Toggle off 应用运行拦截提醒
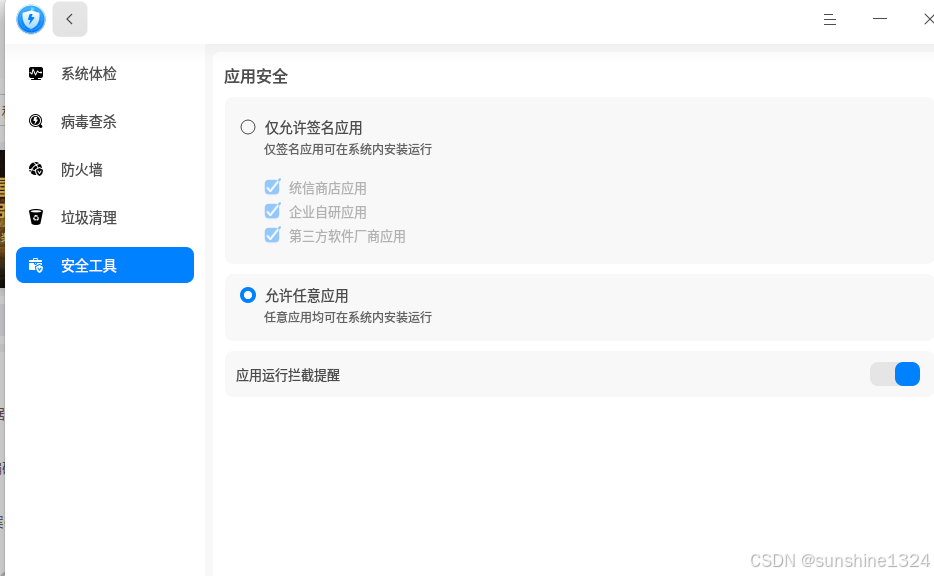This screenshot has width=934, height=576. (x=895, y=373)
